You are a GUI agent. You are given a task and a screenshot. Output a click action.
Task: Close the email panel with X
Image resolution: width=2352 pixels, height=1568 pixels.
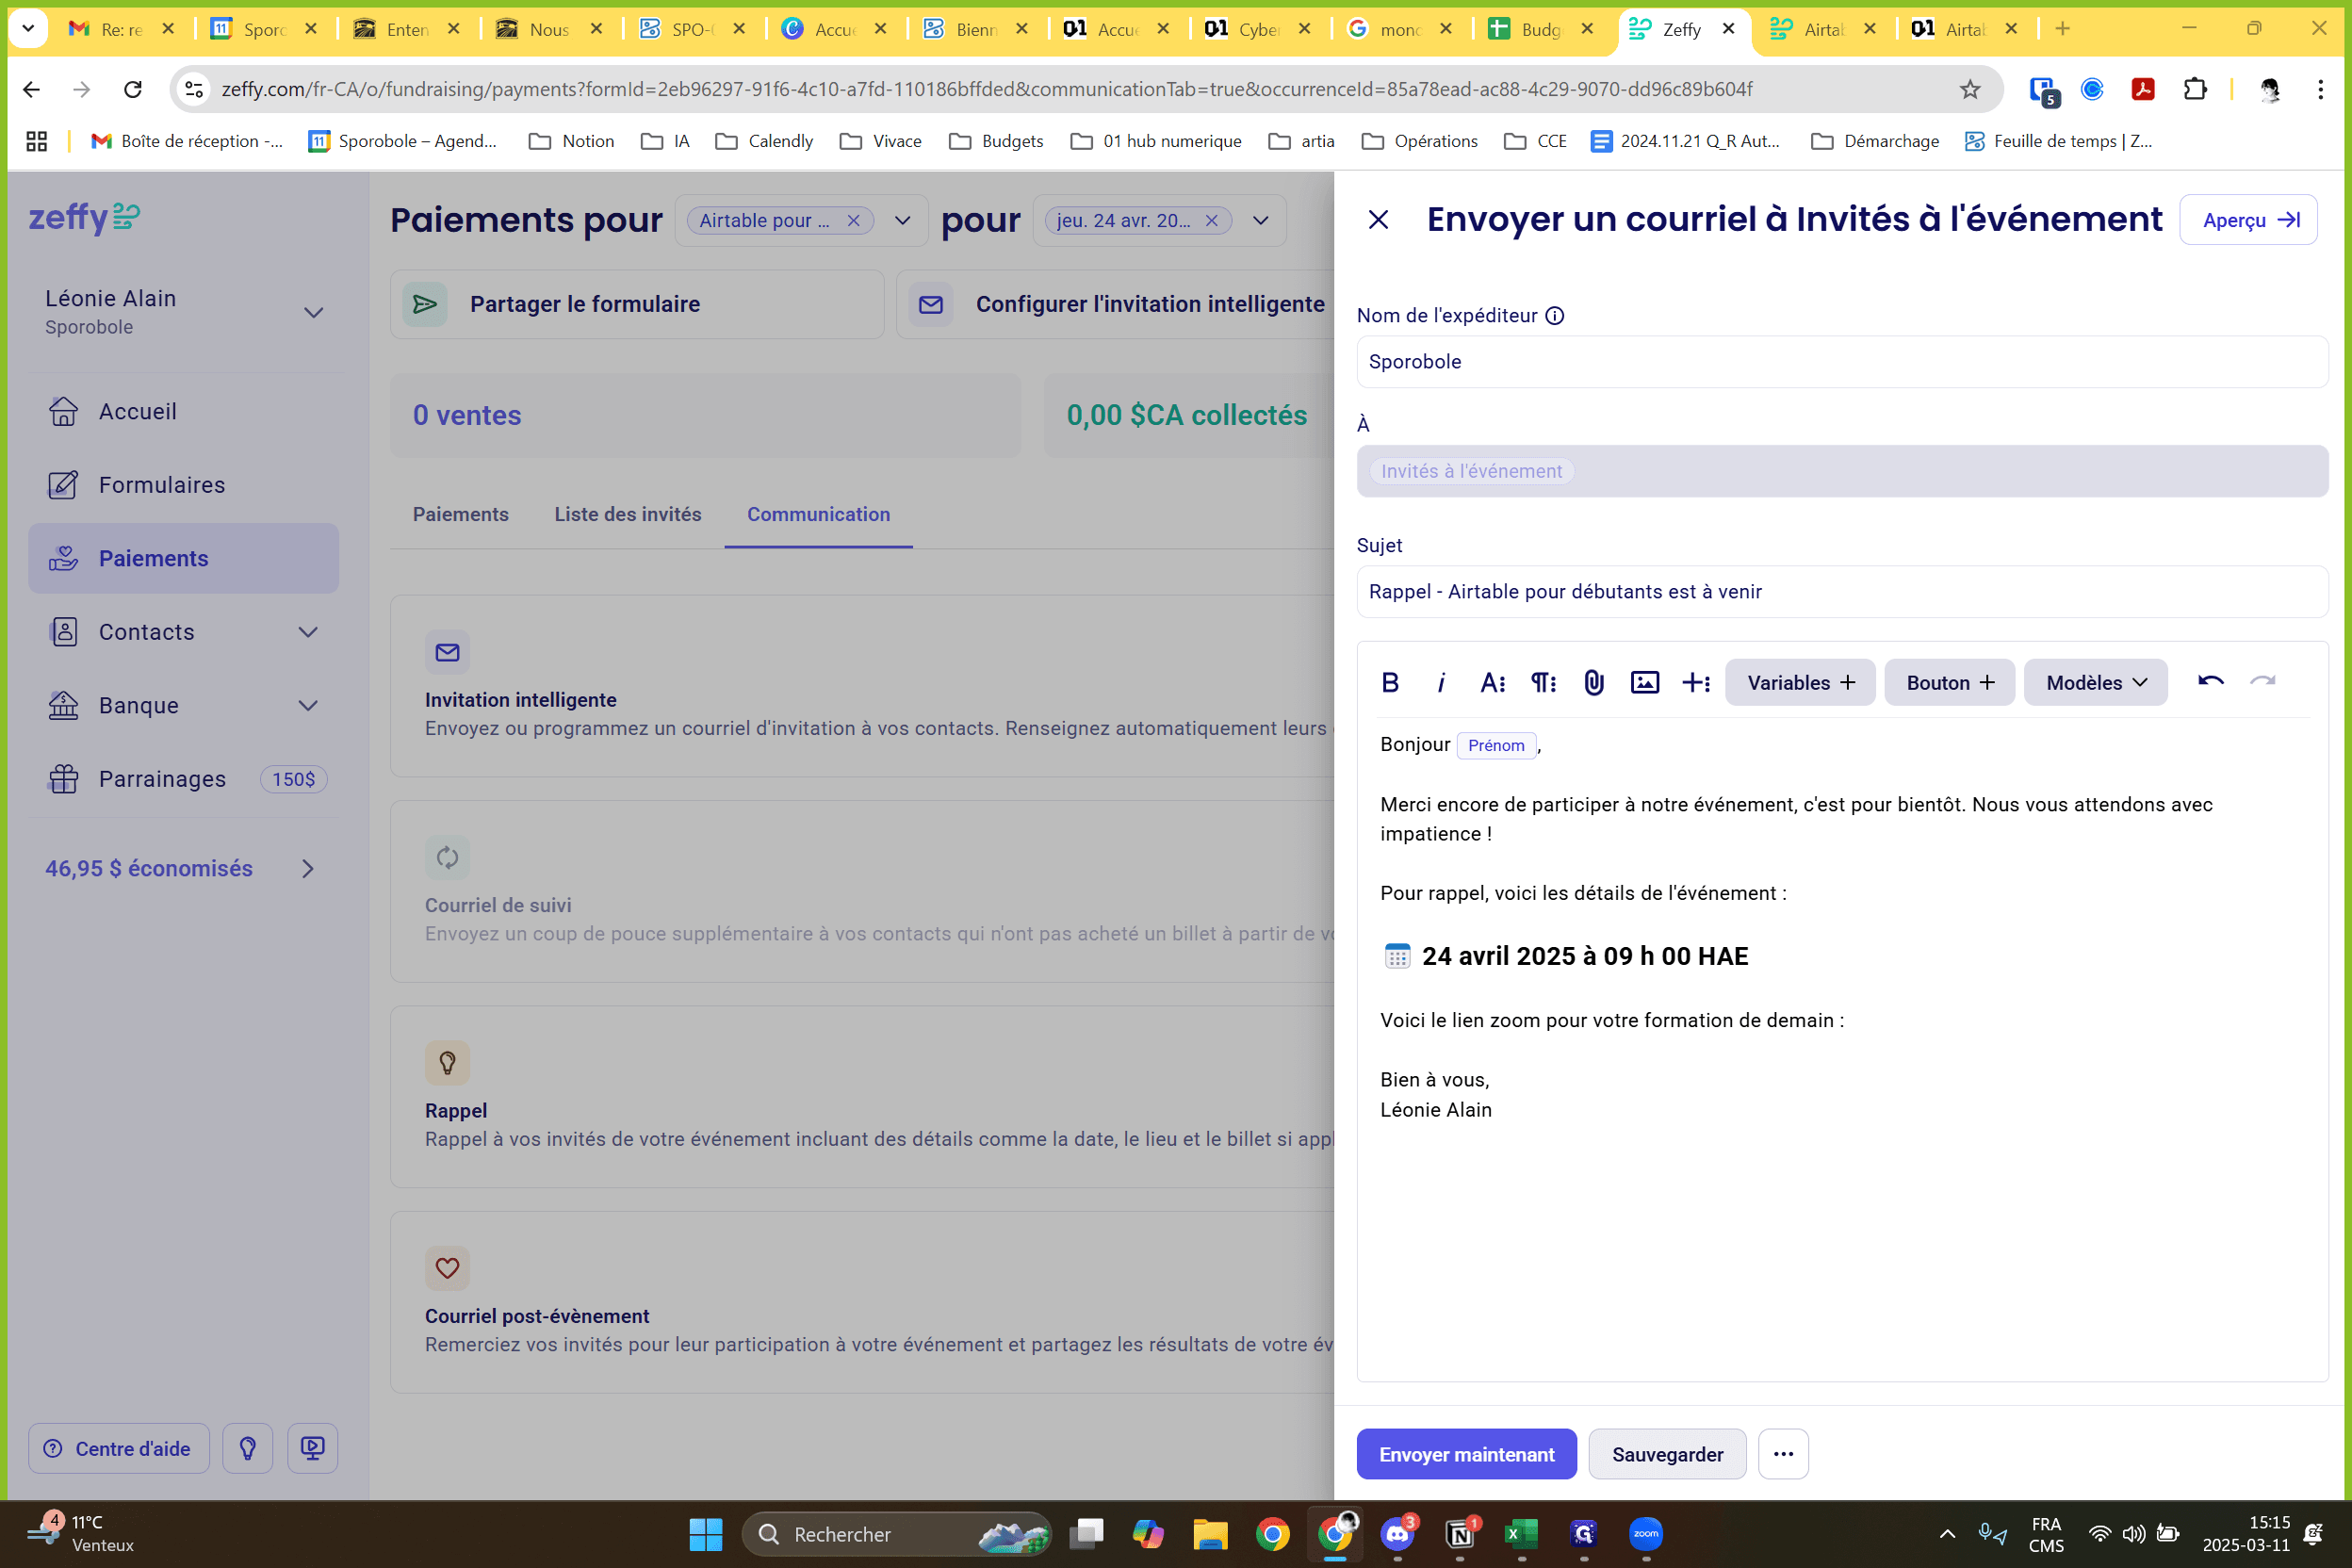1378,219
